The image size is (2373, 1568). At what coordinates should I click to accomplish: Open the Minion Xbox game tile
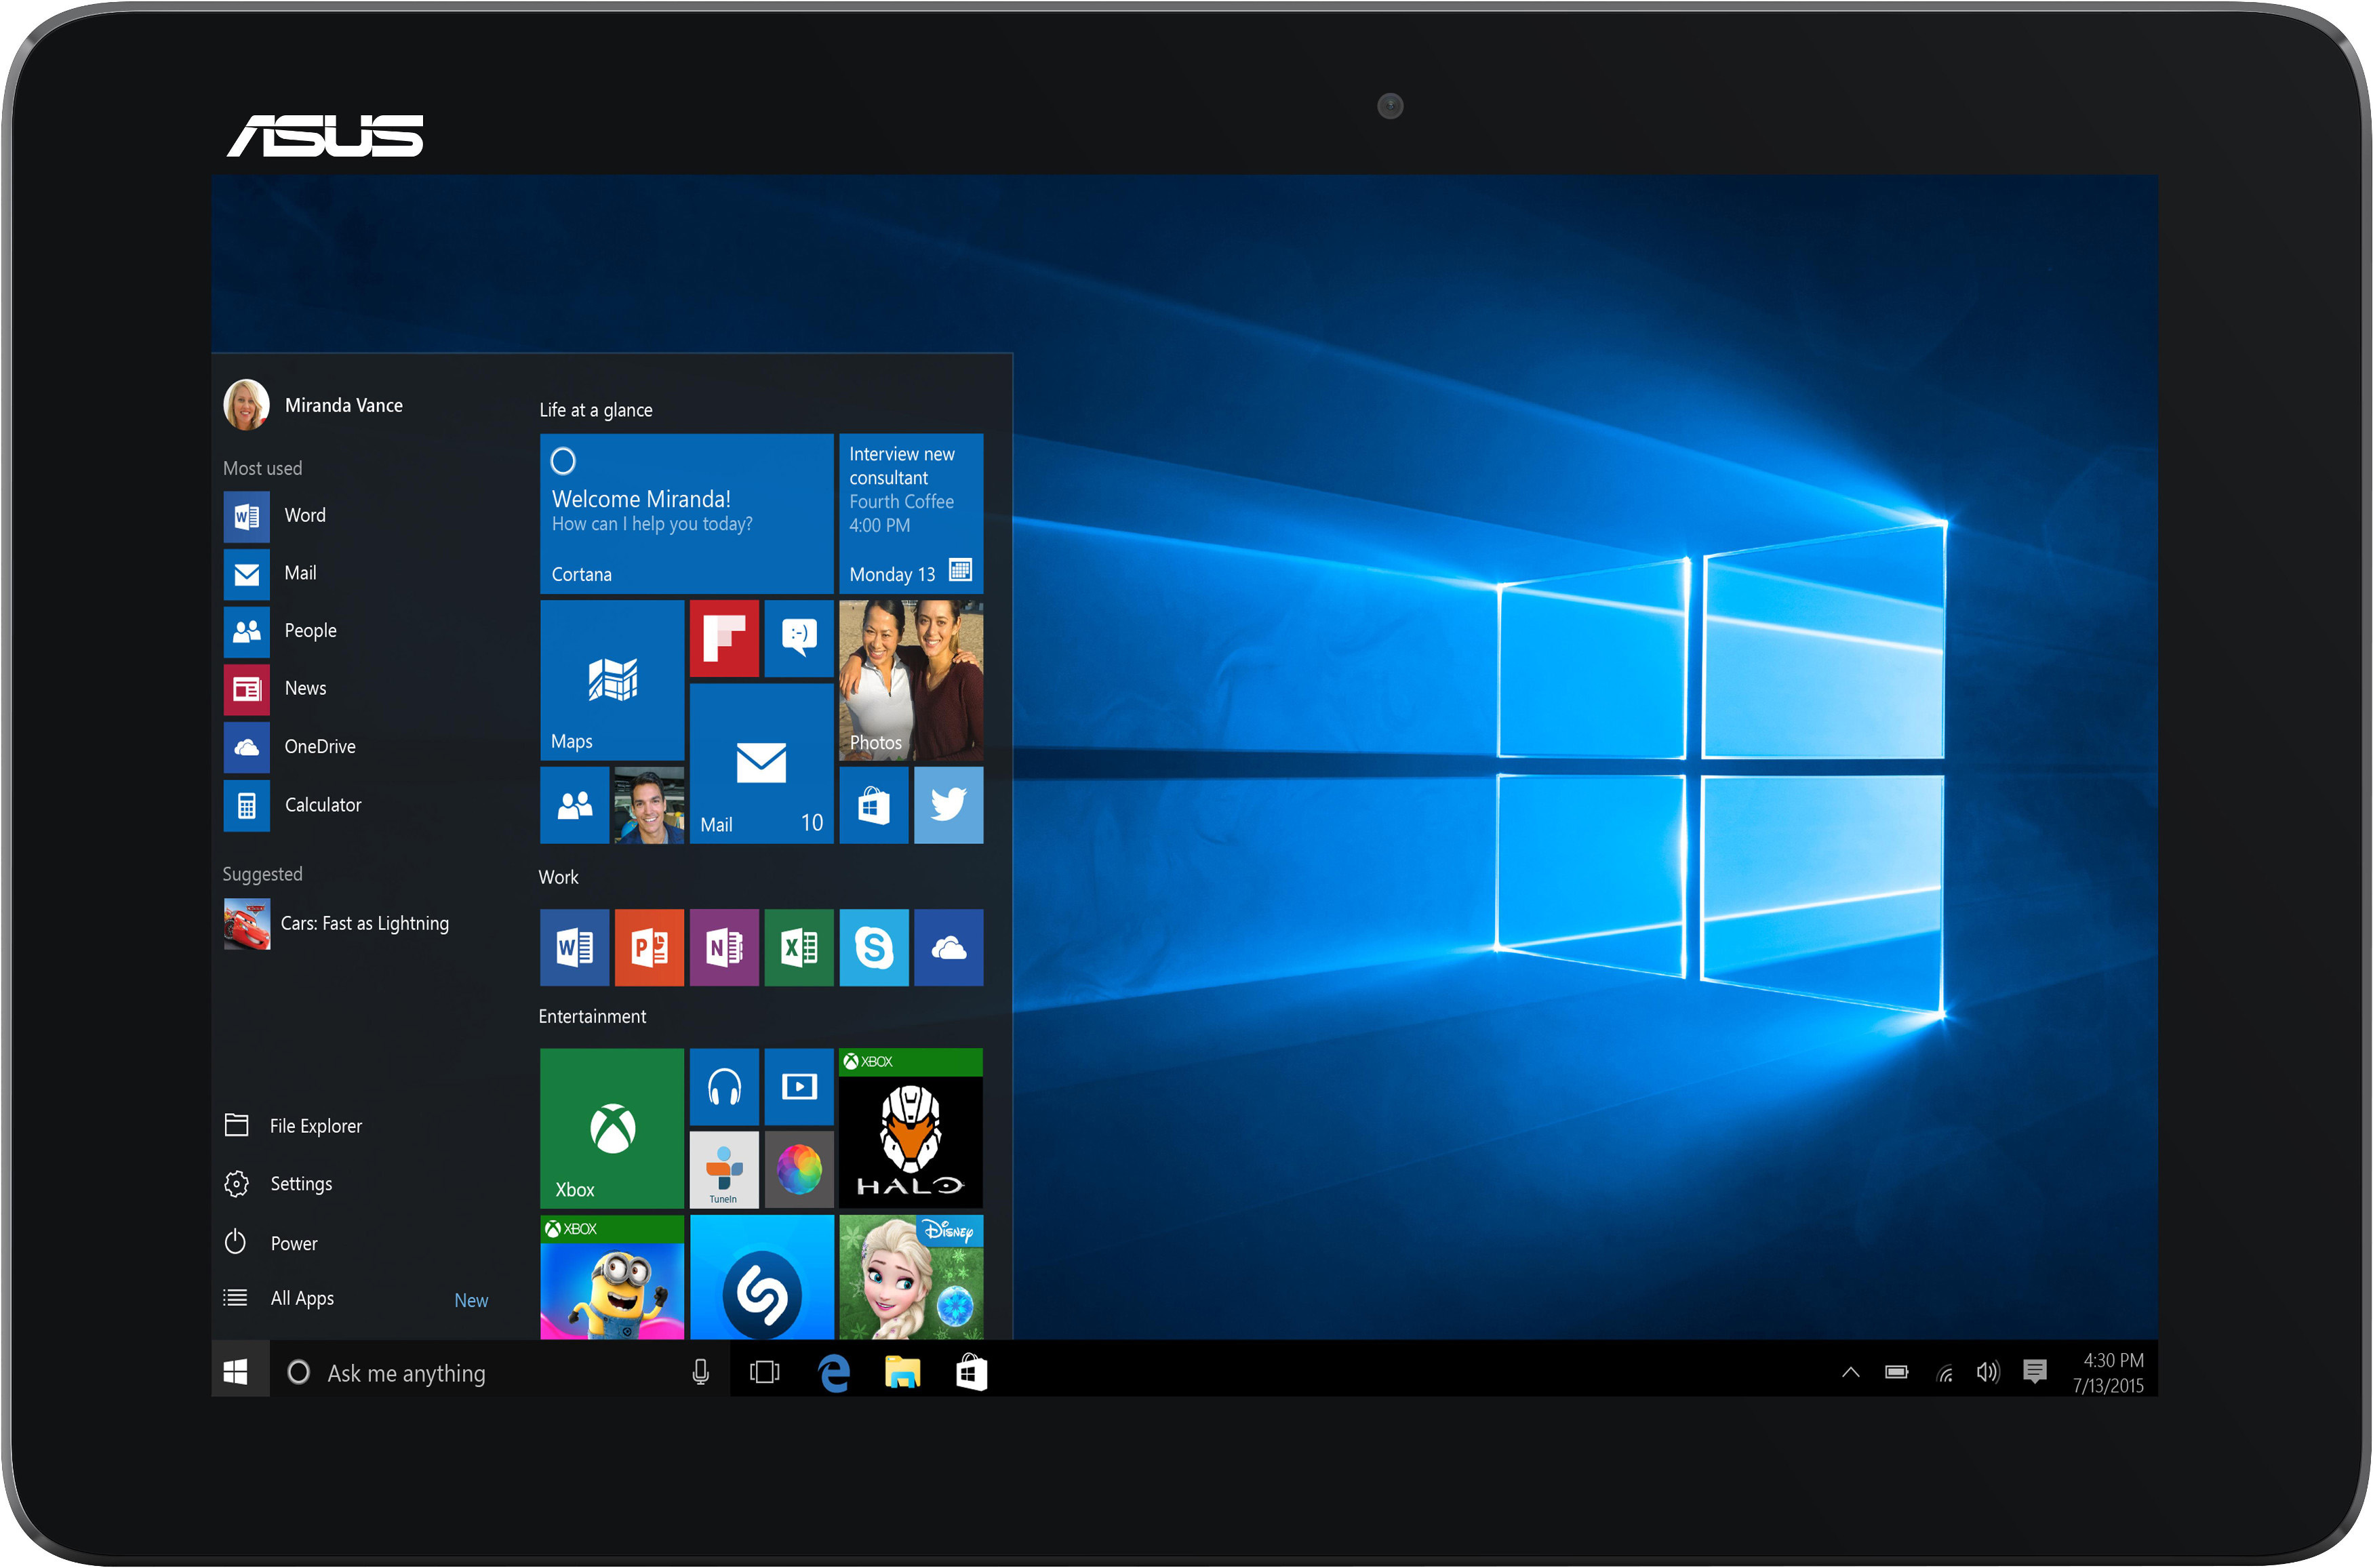click(x=612, y=1277)
